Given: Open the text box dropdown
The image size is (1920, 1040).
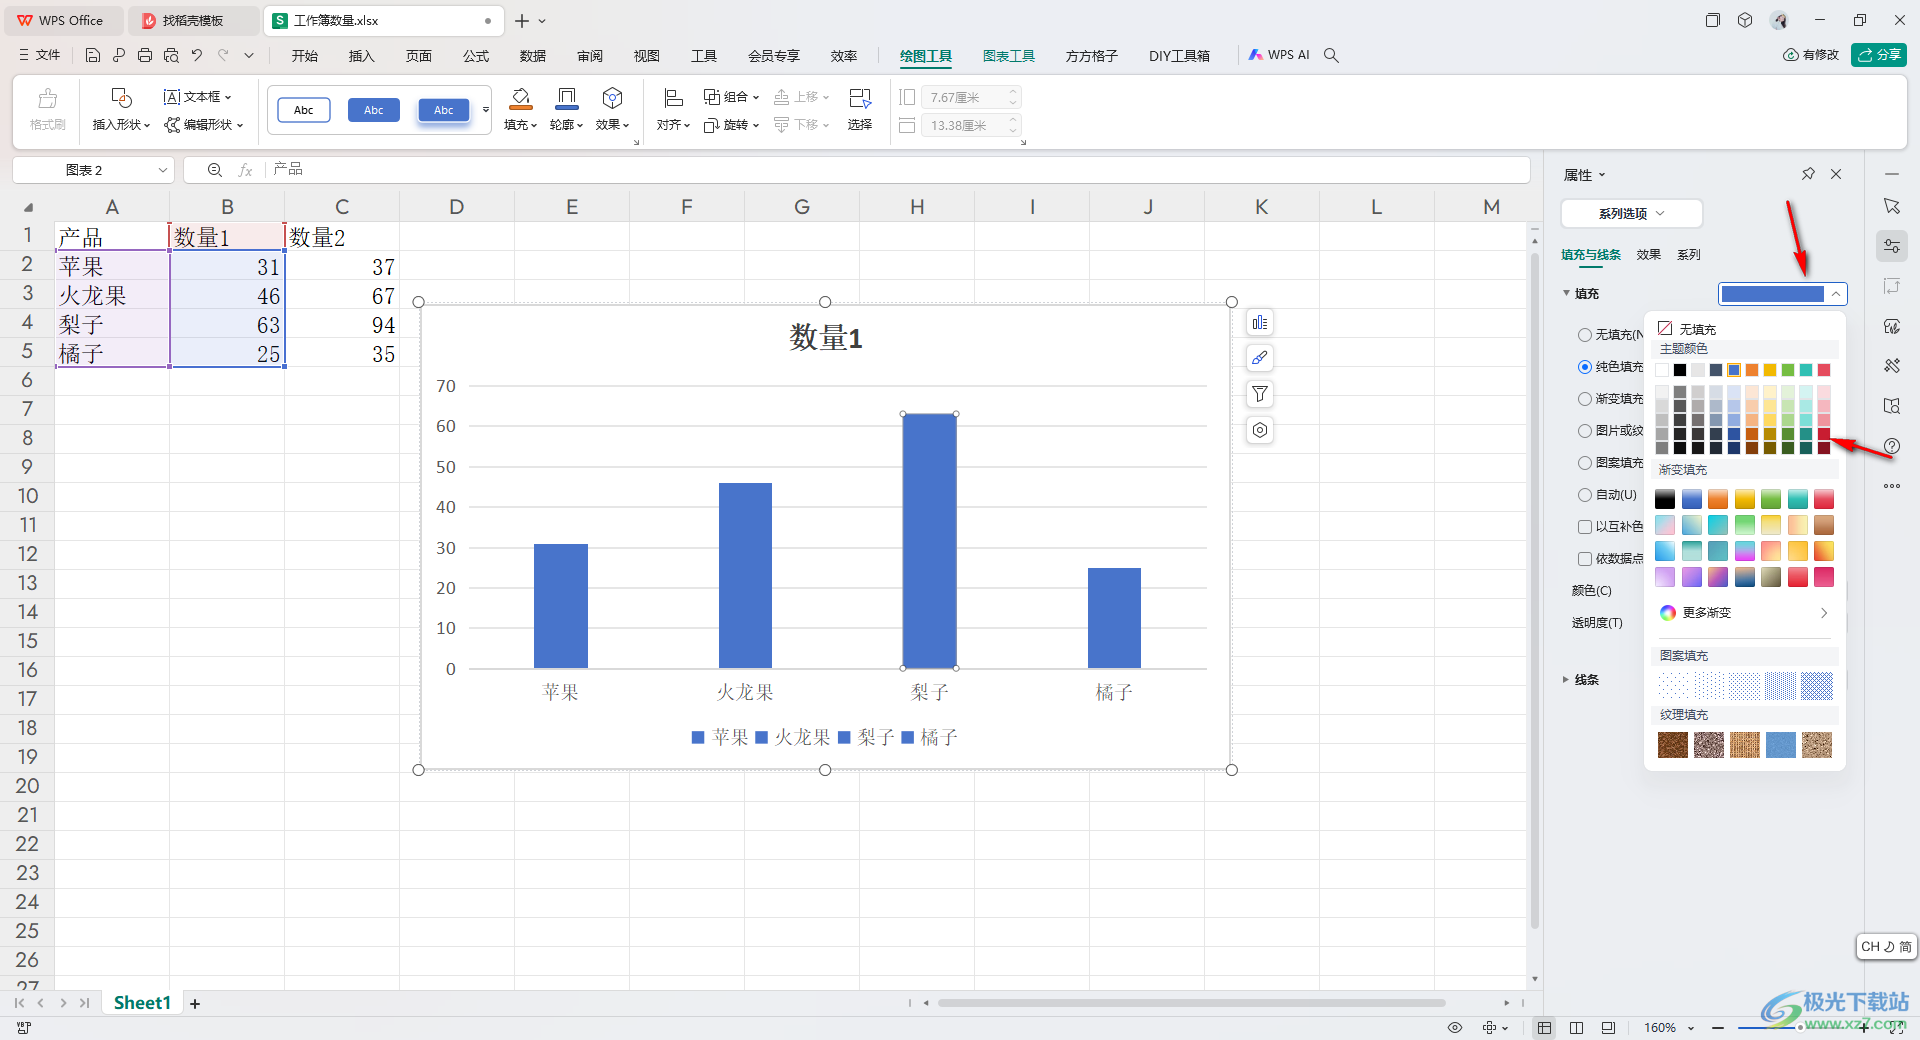Looking at the screenshot, I should 197,97.
